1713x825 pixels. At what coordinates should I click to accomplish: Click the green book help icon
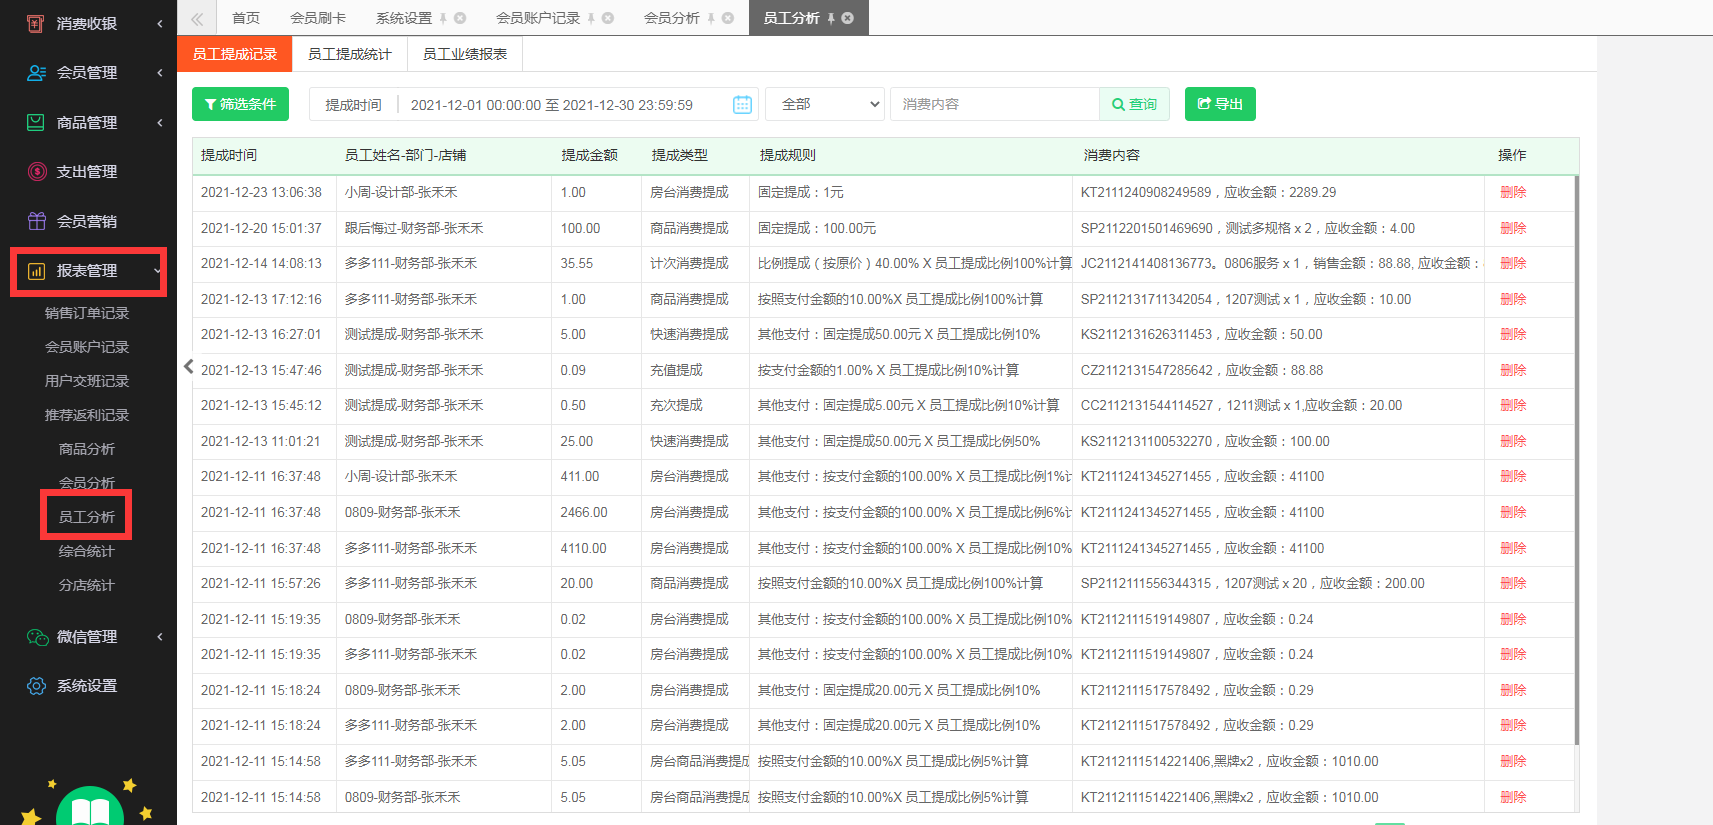point(90,808)
